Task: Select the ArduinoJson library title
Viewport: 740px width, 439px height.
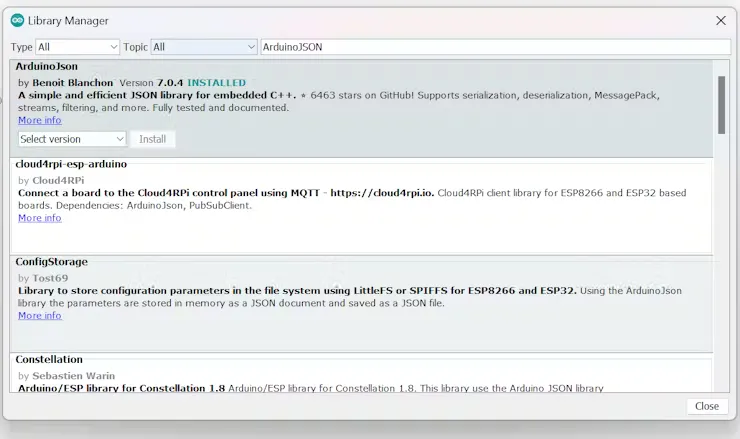Action: click(46, 67)
